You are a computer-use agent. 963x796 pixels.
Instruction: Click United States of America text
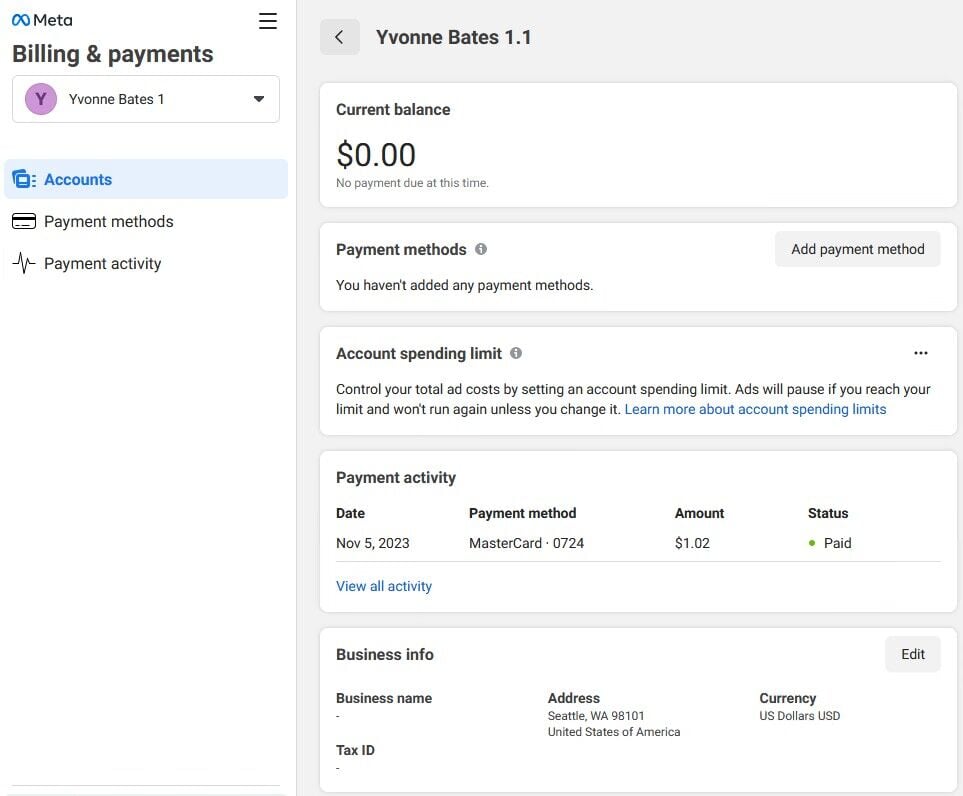[614, 732]
